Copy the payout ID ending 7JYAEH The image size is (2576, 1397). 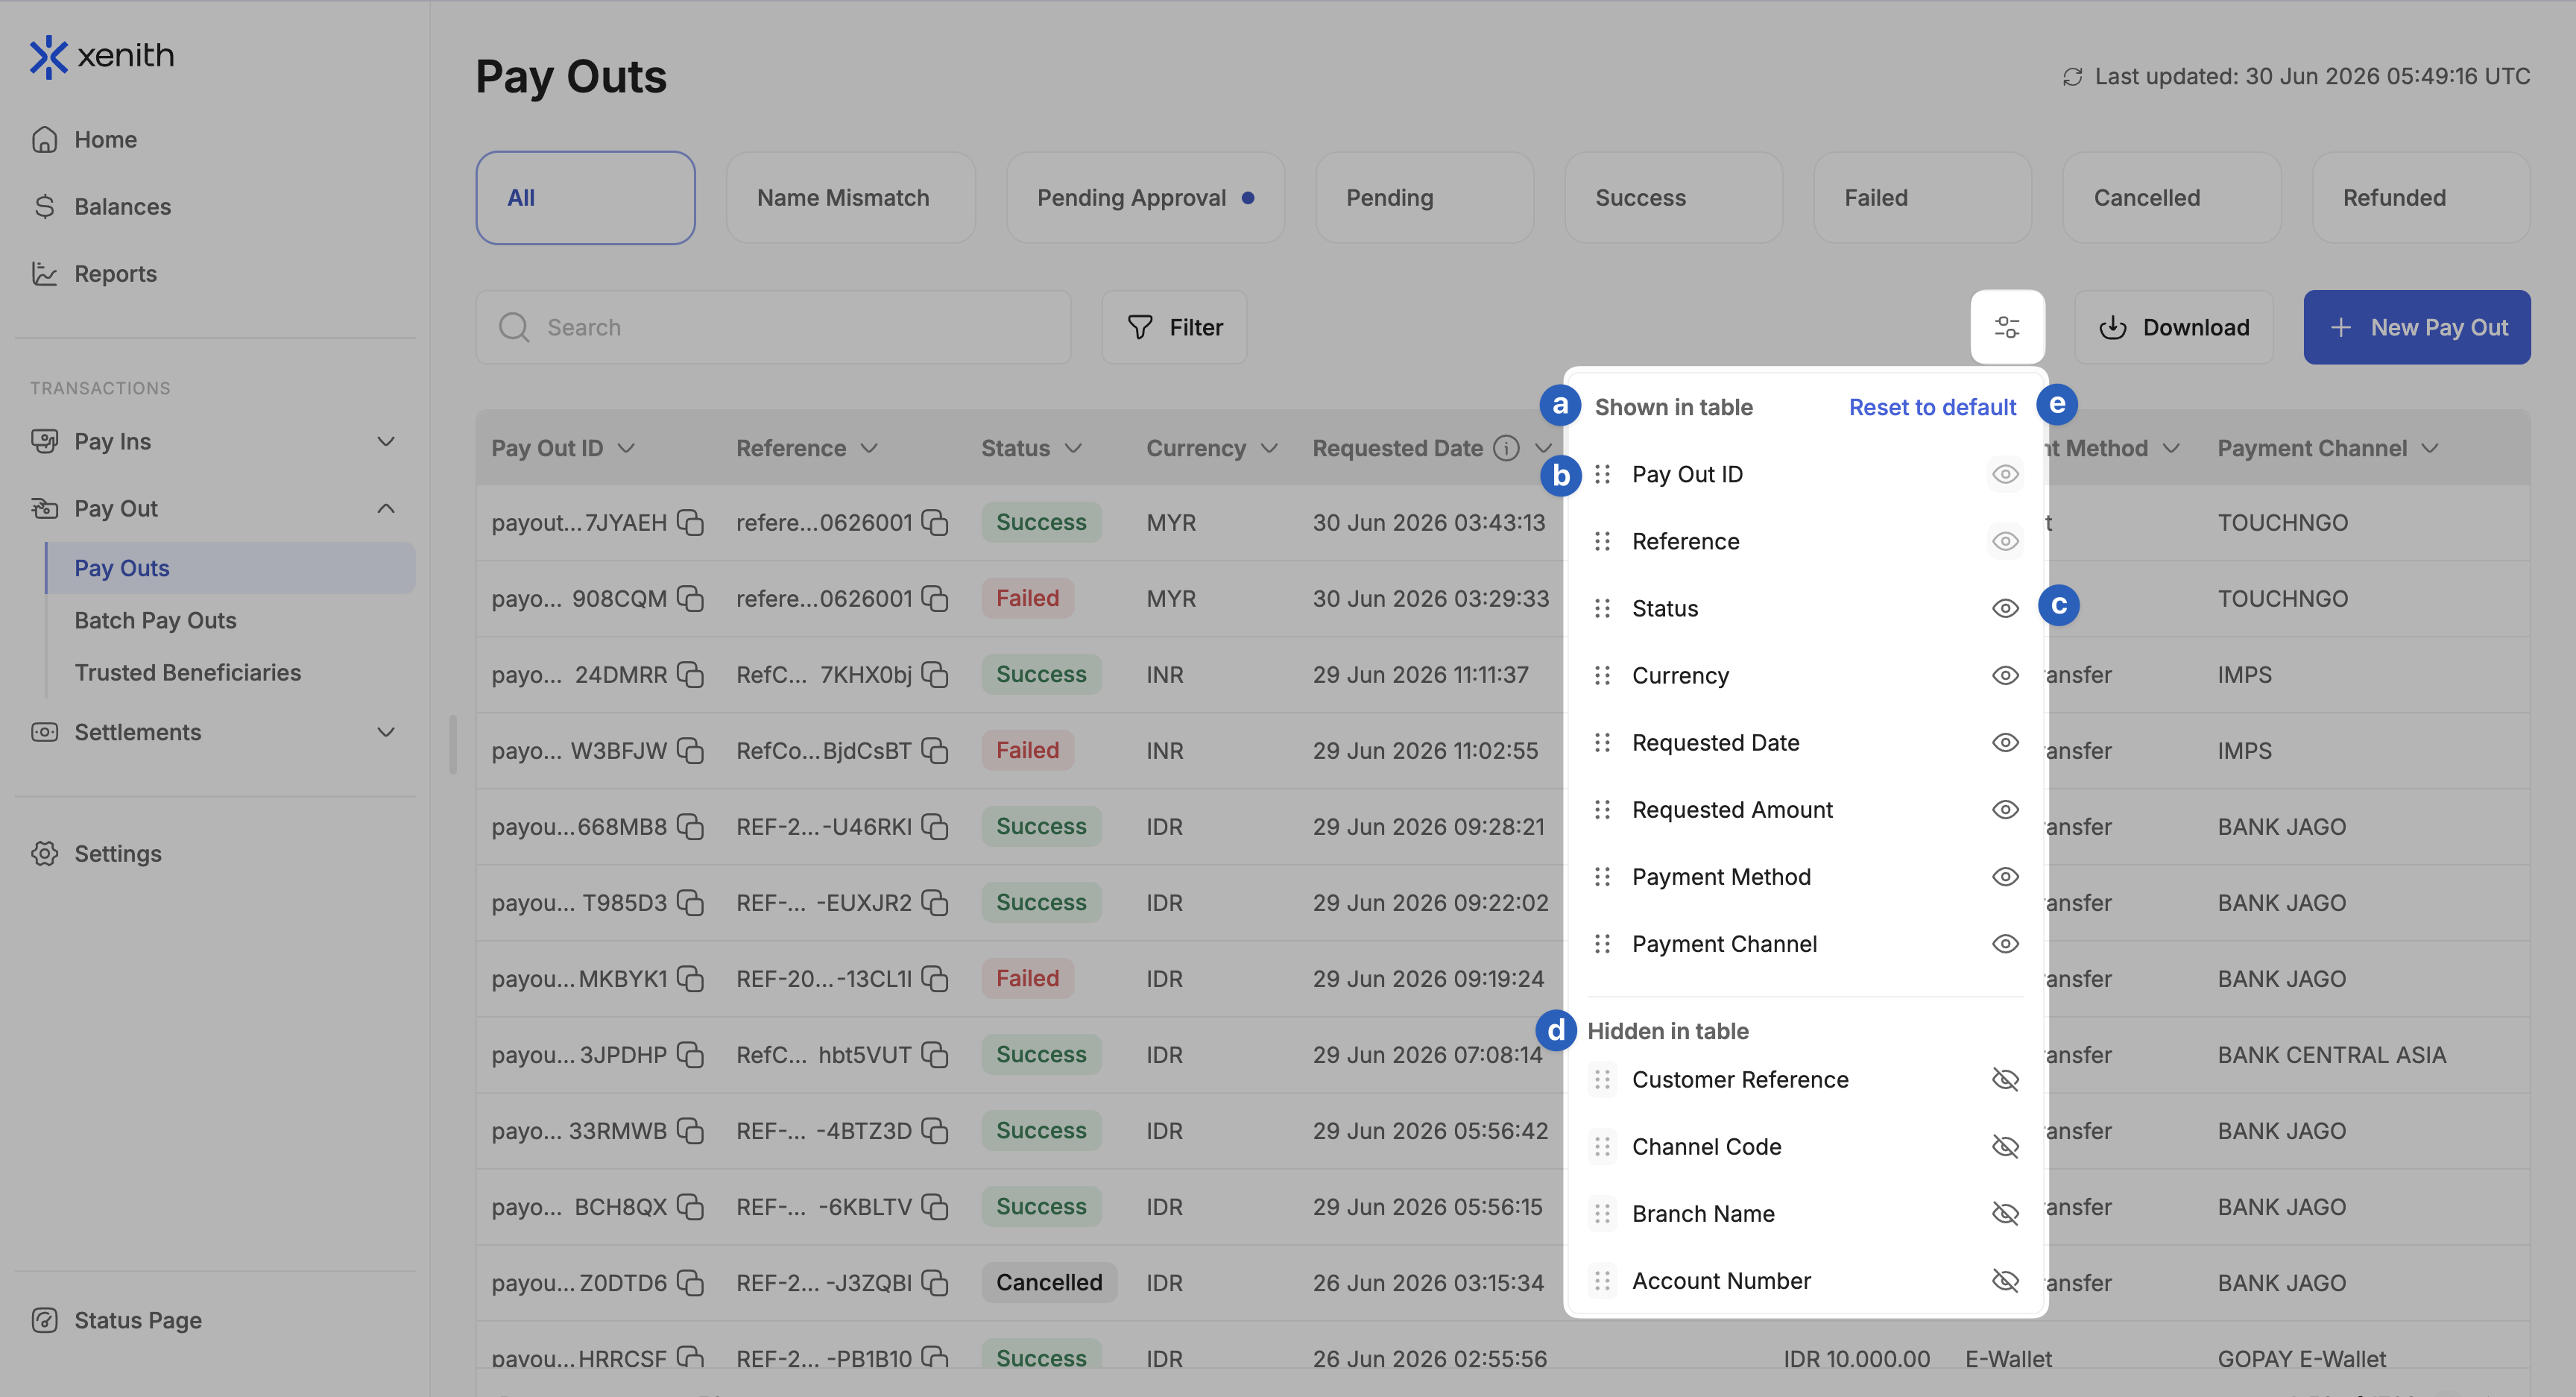690,522
